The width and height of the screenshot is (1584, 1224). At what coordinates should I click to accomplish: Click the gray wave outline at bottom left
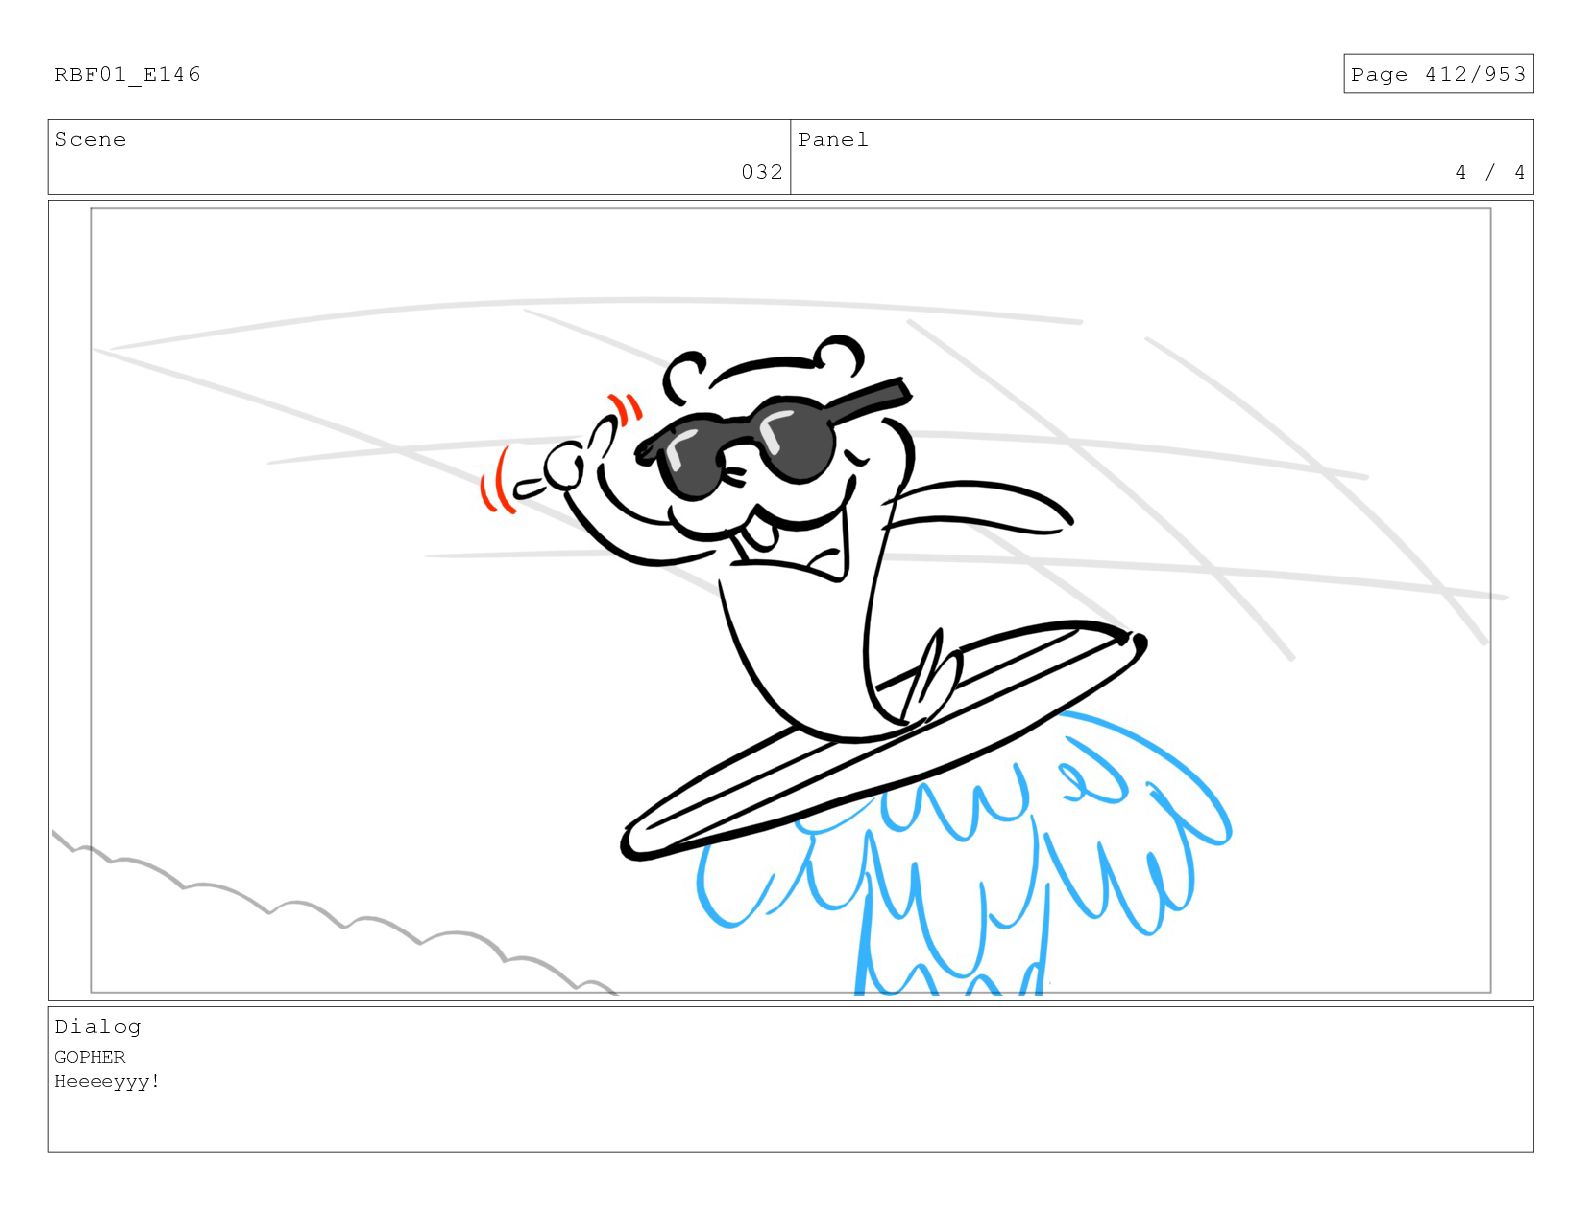coord(330,912)
